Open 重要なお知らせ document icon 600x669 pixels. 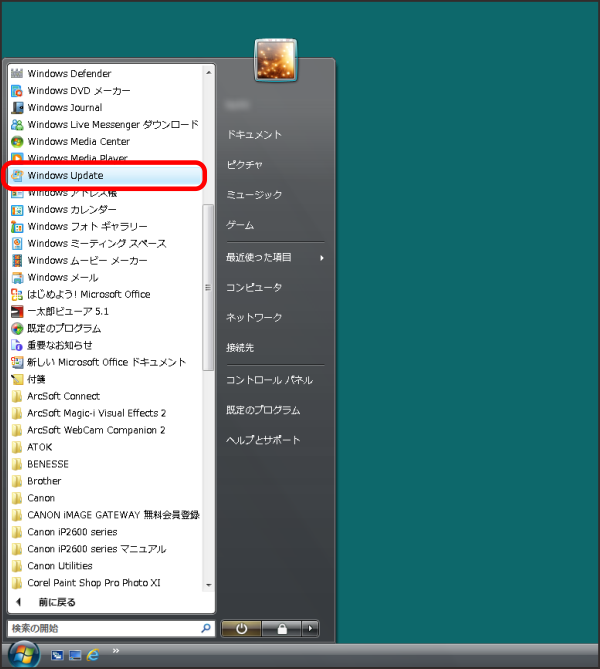(x=17, y=345)
